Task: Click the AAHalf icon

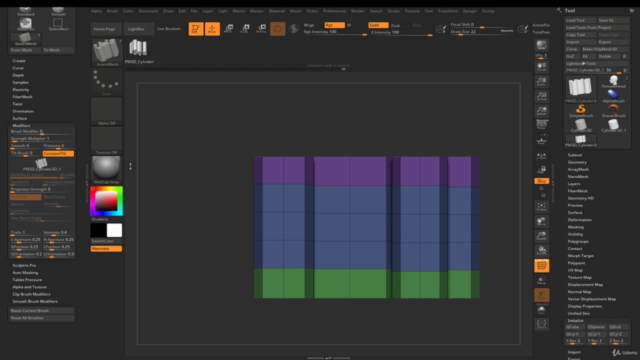Action: (x=542, y=111)
